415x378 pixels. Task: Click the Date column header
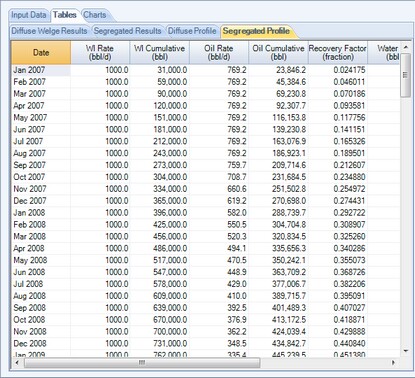pyautogui.click(x=41, y=53)
